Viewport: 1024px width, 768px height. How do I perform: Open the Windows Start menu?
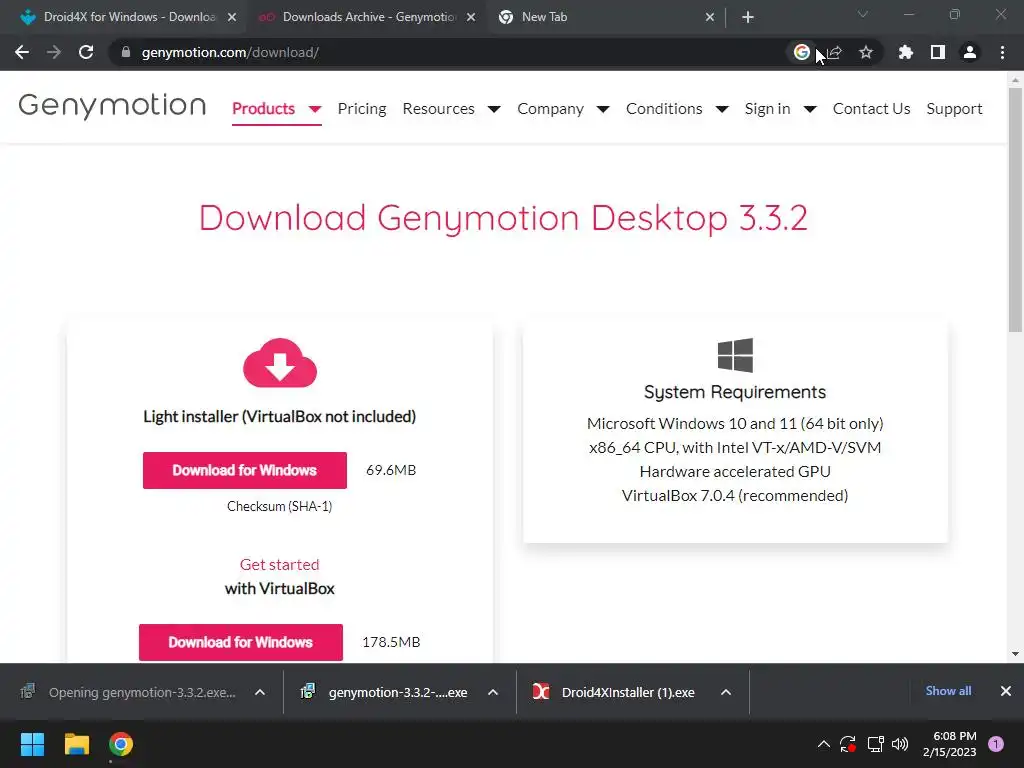(x=32, y=744)
